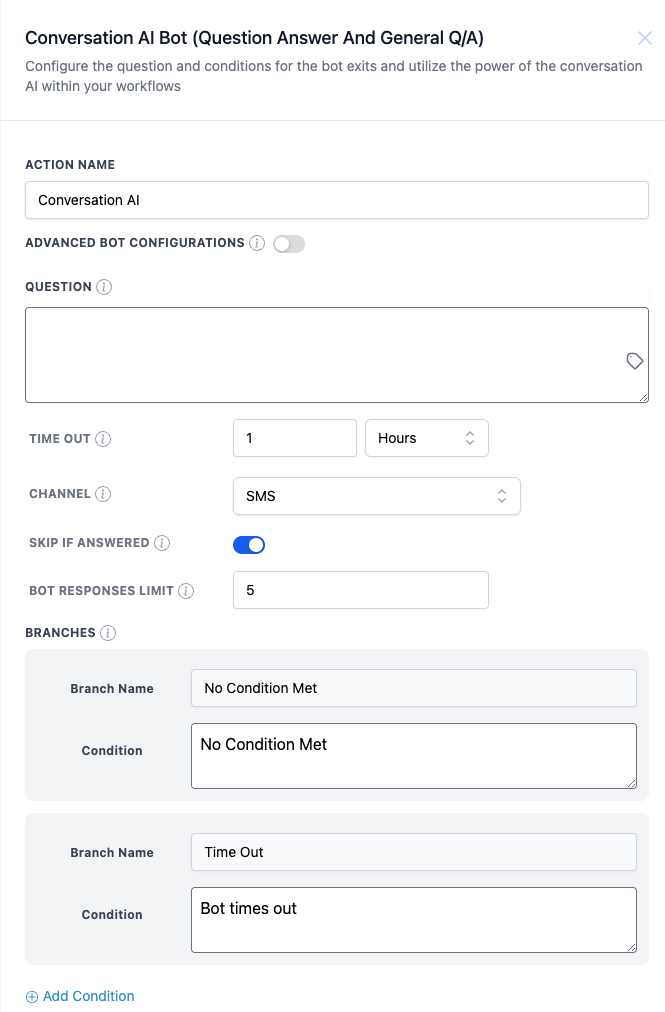Screen dimensions: 665x1012
Task: Close the Conversation AI Bot panel
Action: (645, 39)
